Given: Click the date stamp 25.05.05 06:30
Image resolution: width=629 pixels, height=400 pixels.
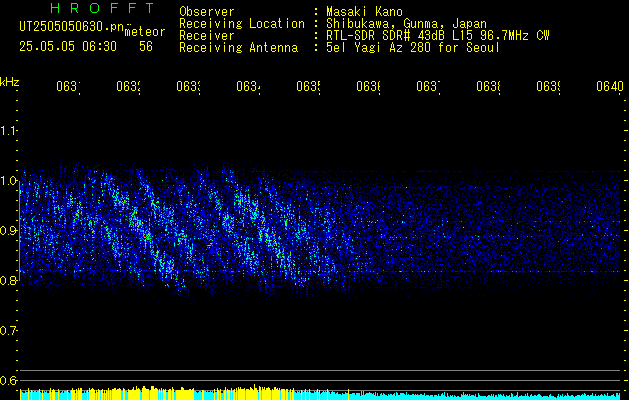Looking at the screenshot, I should pos(68,47).
